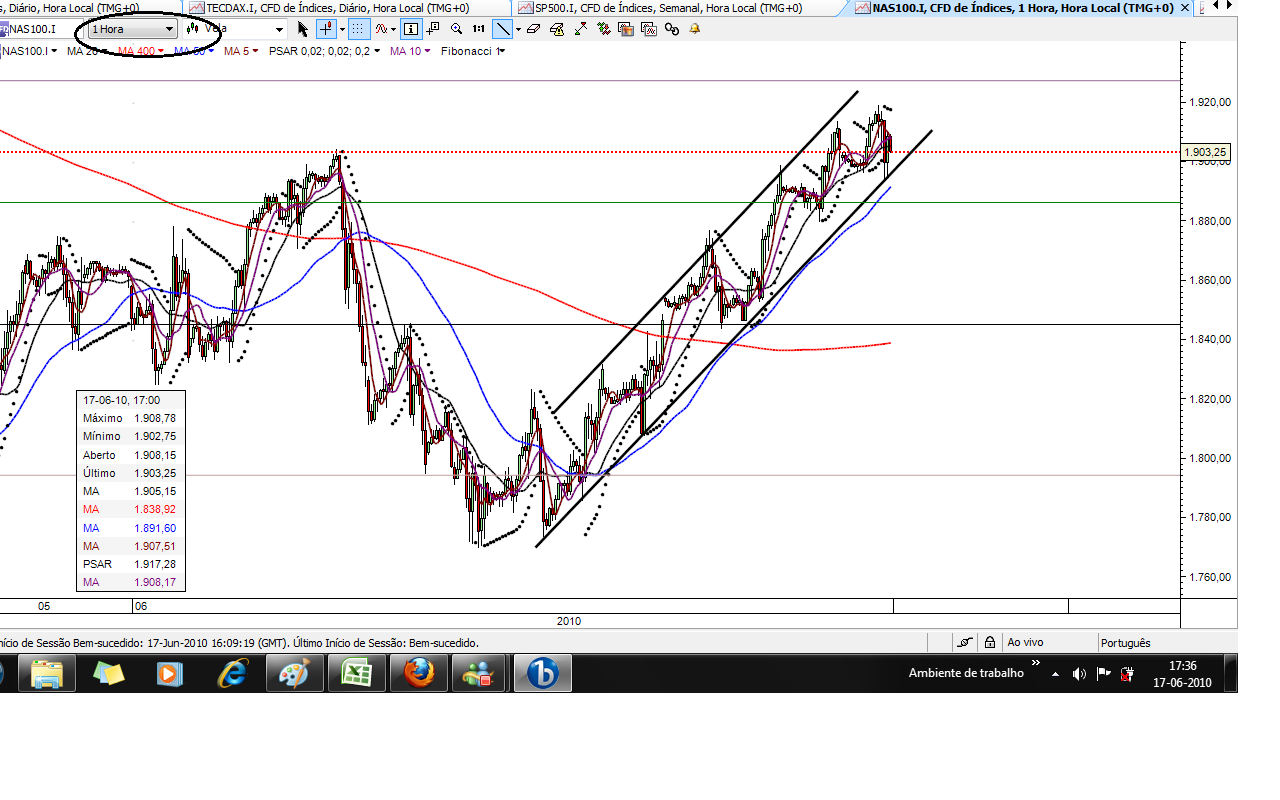
Task: Click the 1.920,00 price axis label
Action: tap(1208, 102)
